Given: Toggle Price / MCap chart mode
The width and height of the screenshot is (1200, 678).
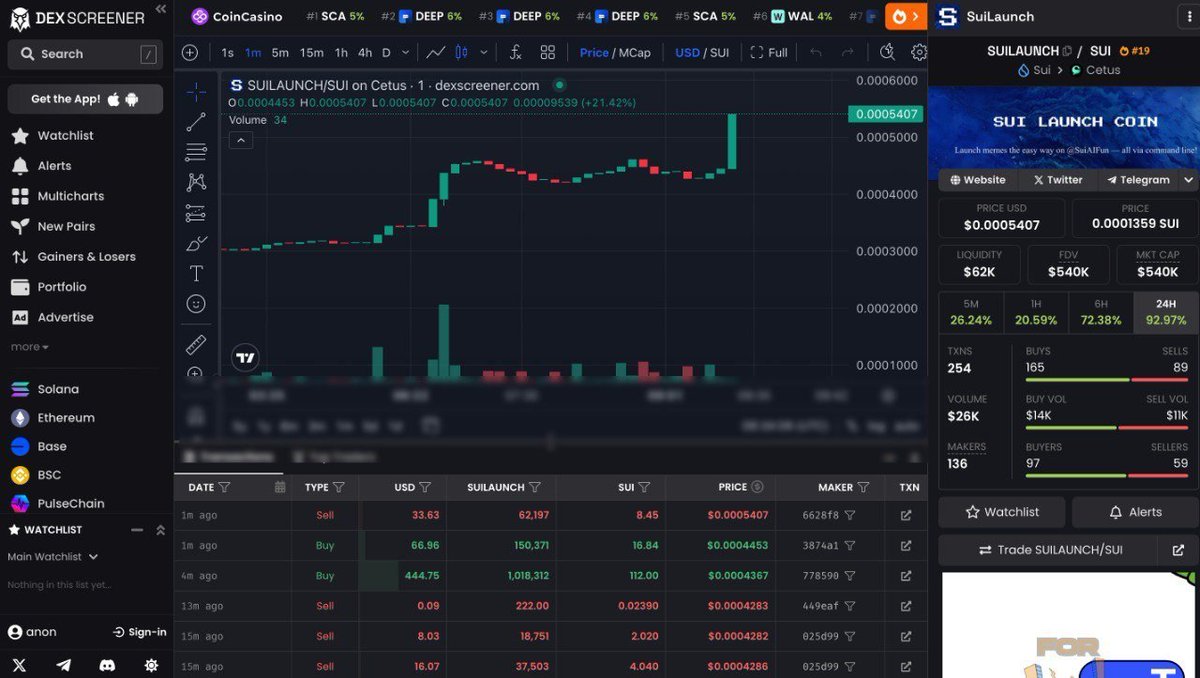Looking at the screenshot, I should pos(615,53).
